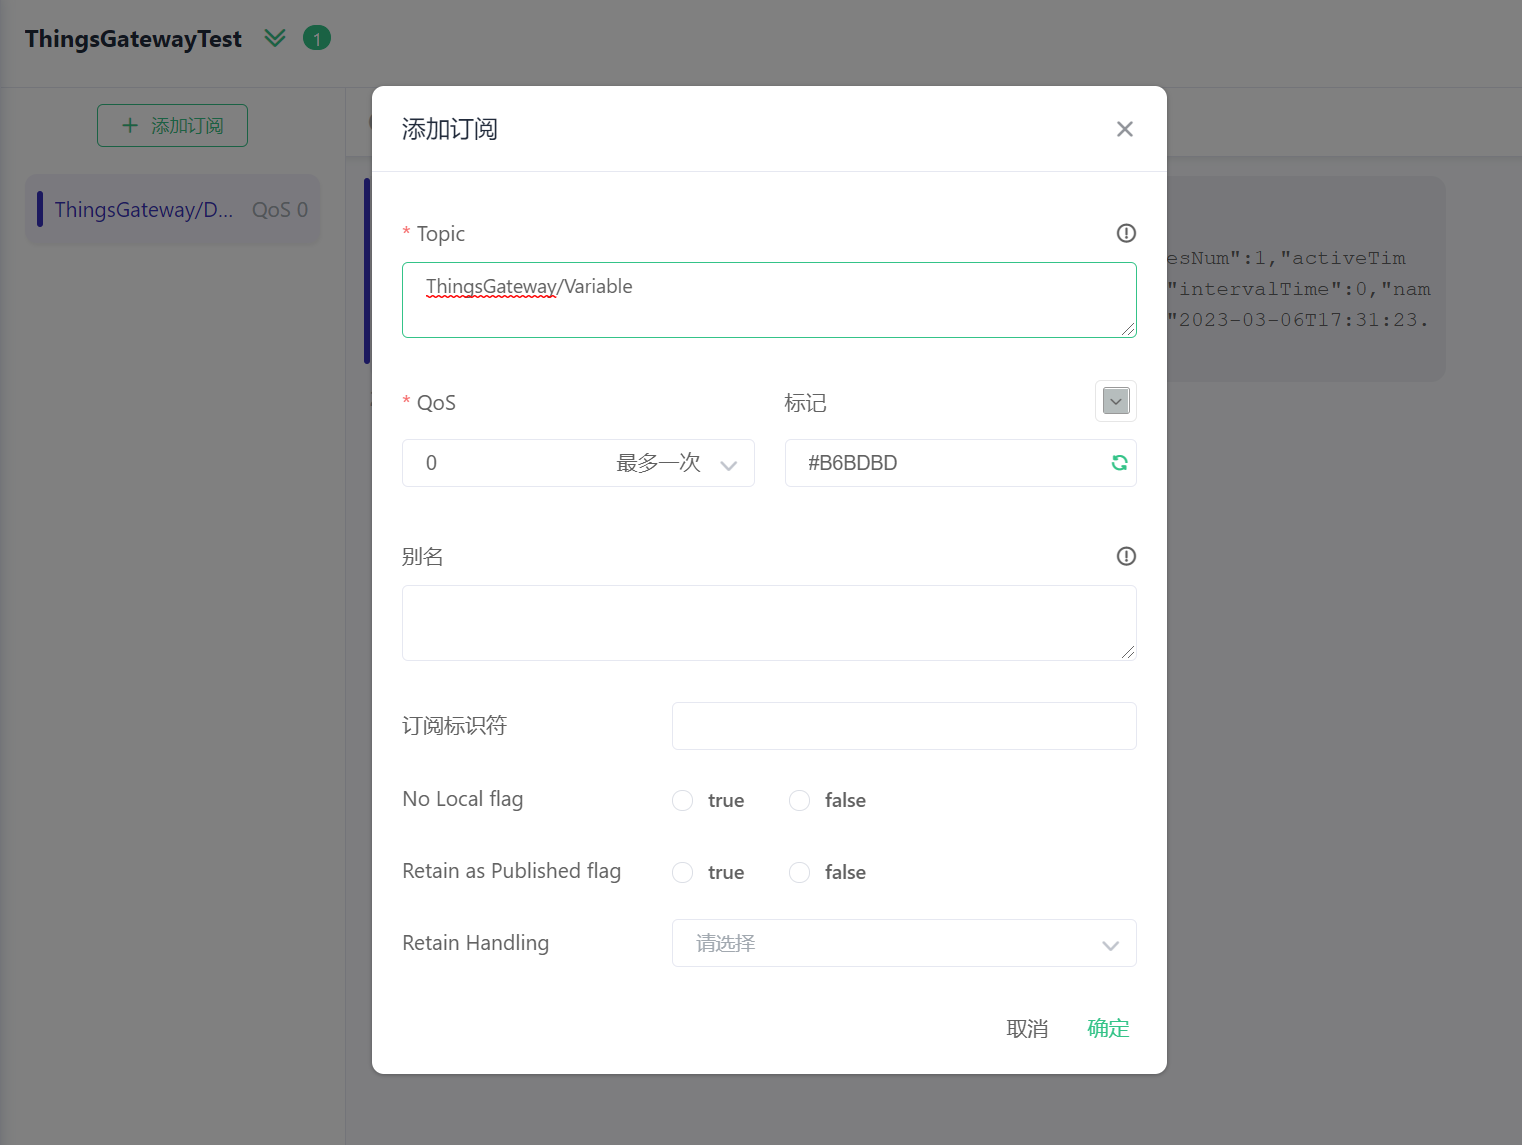Click 取消 to cancel the dialog
The width and height of the screenshot is (1522, 1145).
click(1027, 1028)
